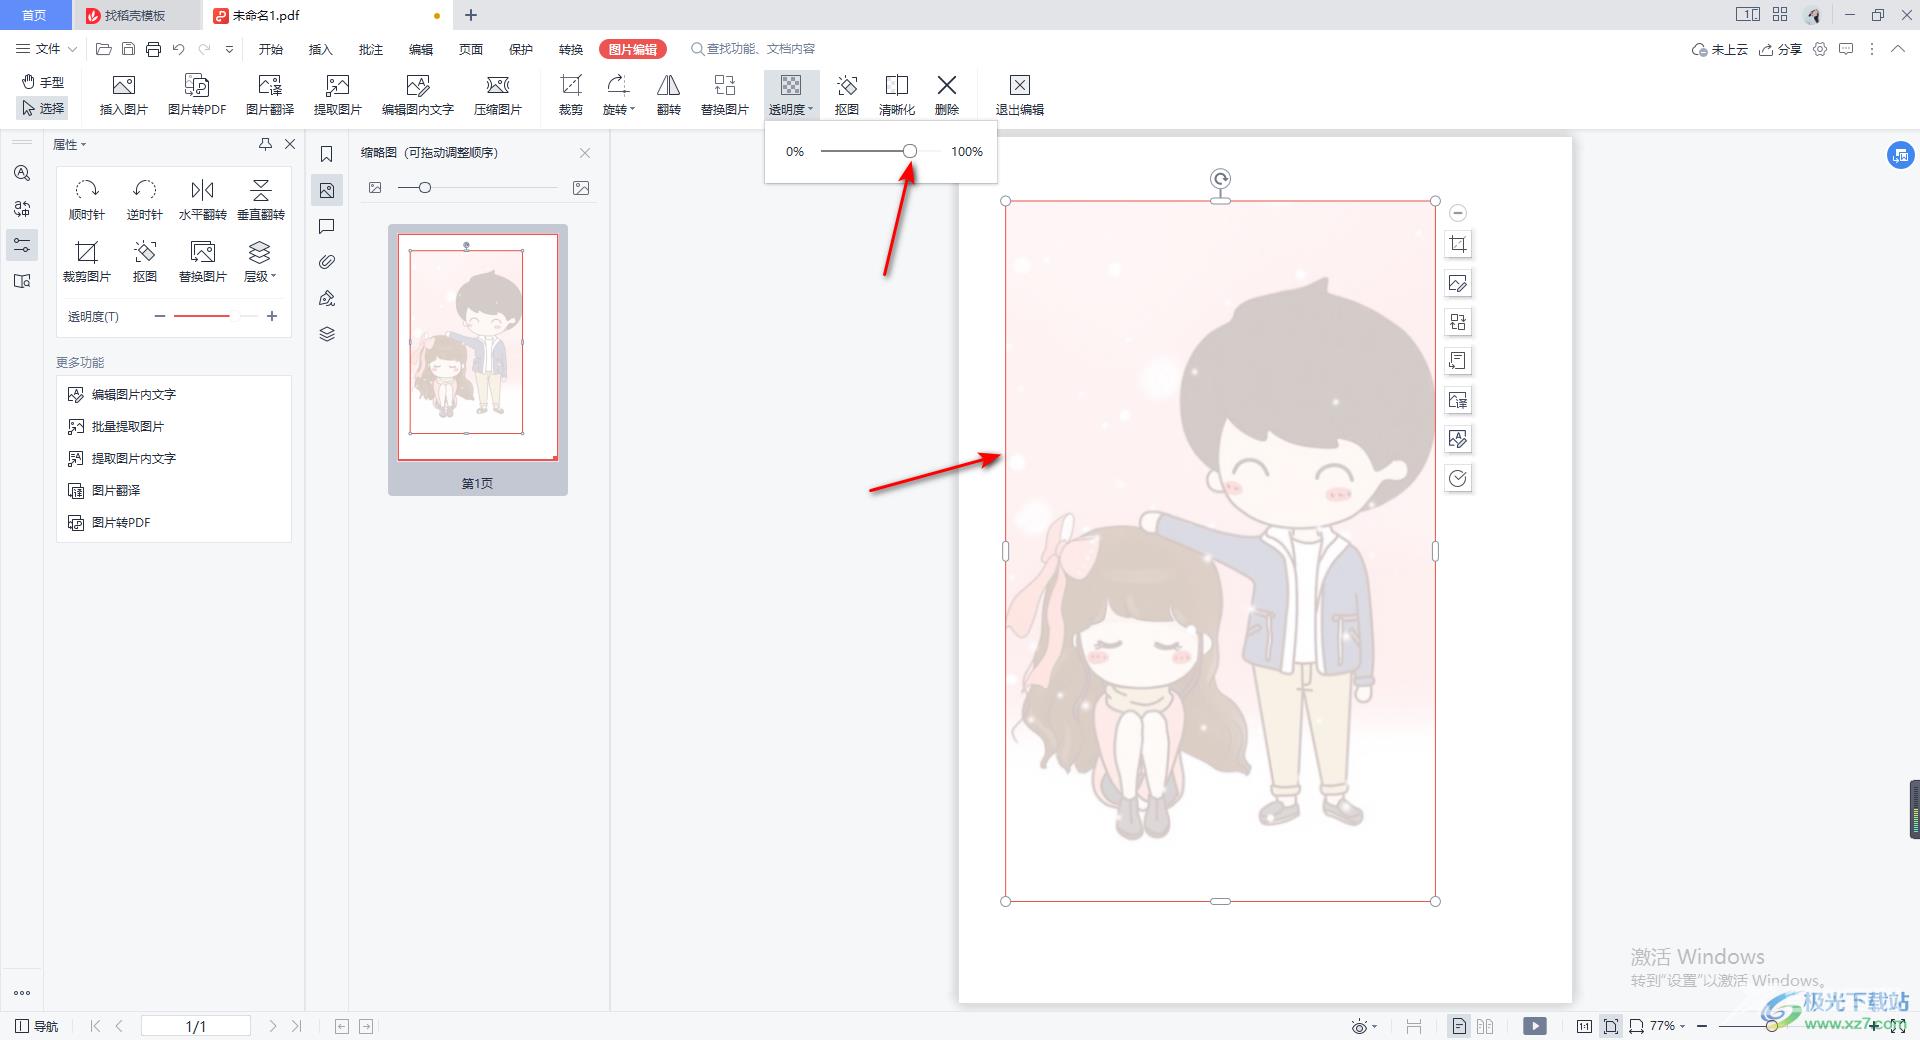Screen dimensions: 1920x1040
Task: Switch to the Start (开始) ribbon tab
Action: 271,49
